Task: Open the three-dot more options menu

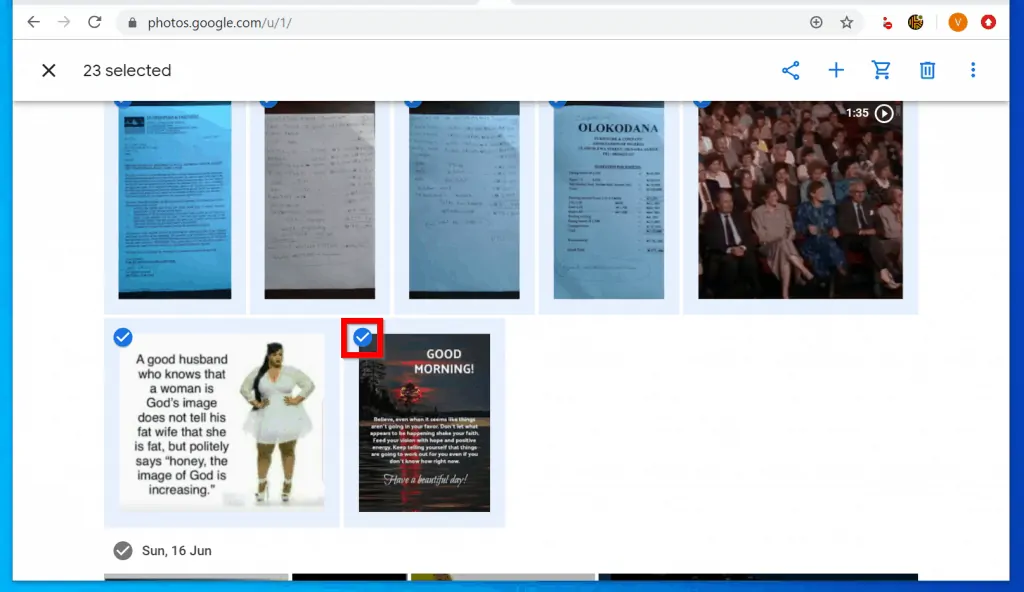Action: (x=972, y=70)
